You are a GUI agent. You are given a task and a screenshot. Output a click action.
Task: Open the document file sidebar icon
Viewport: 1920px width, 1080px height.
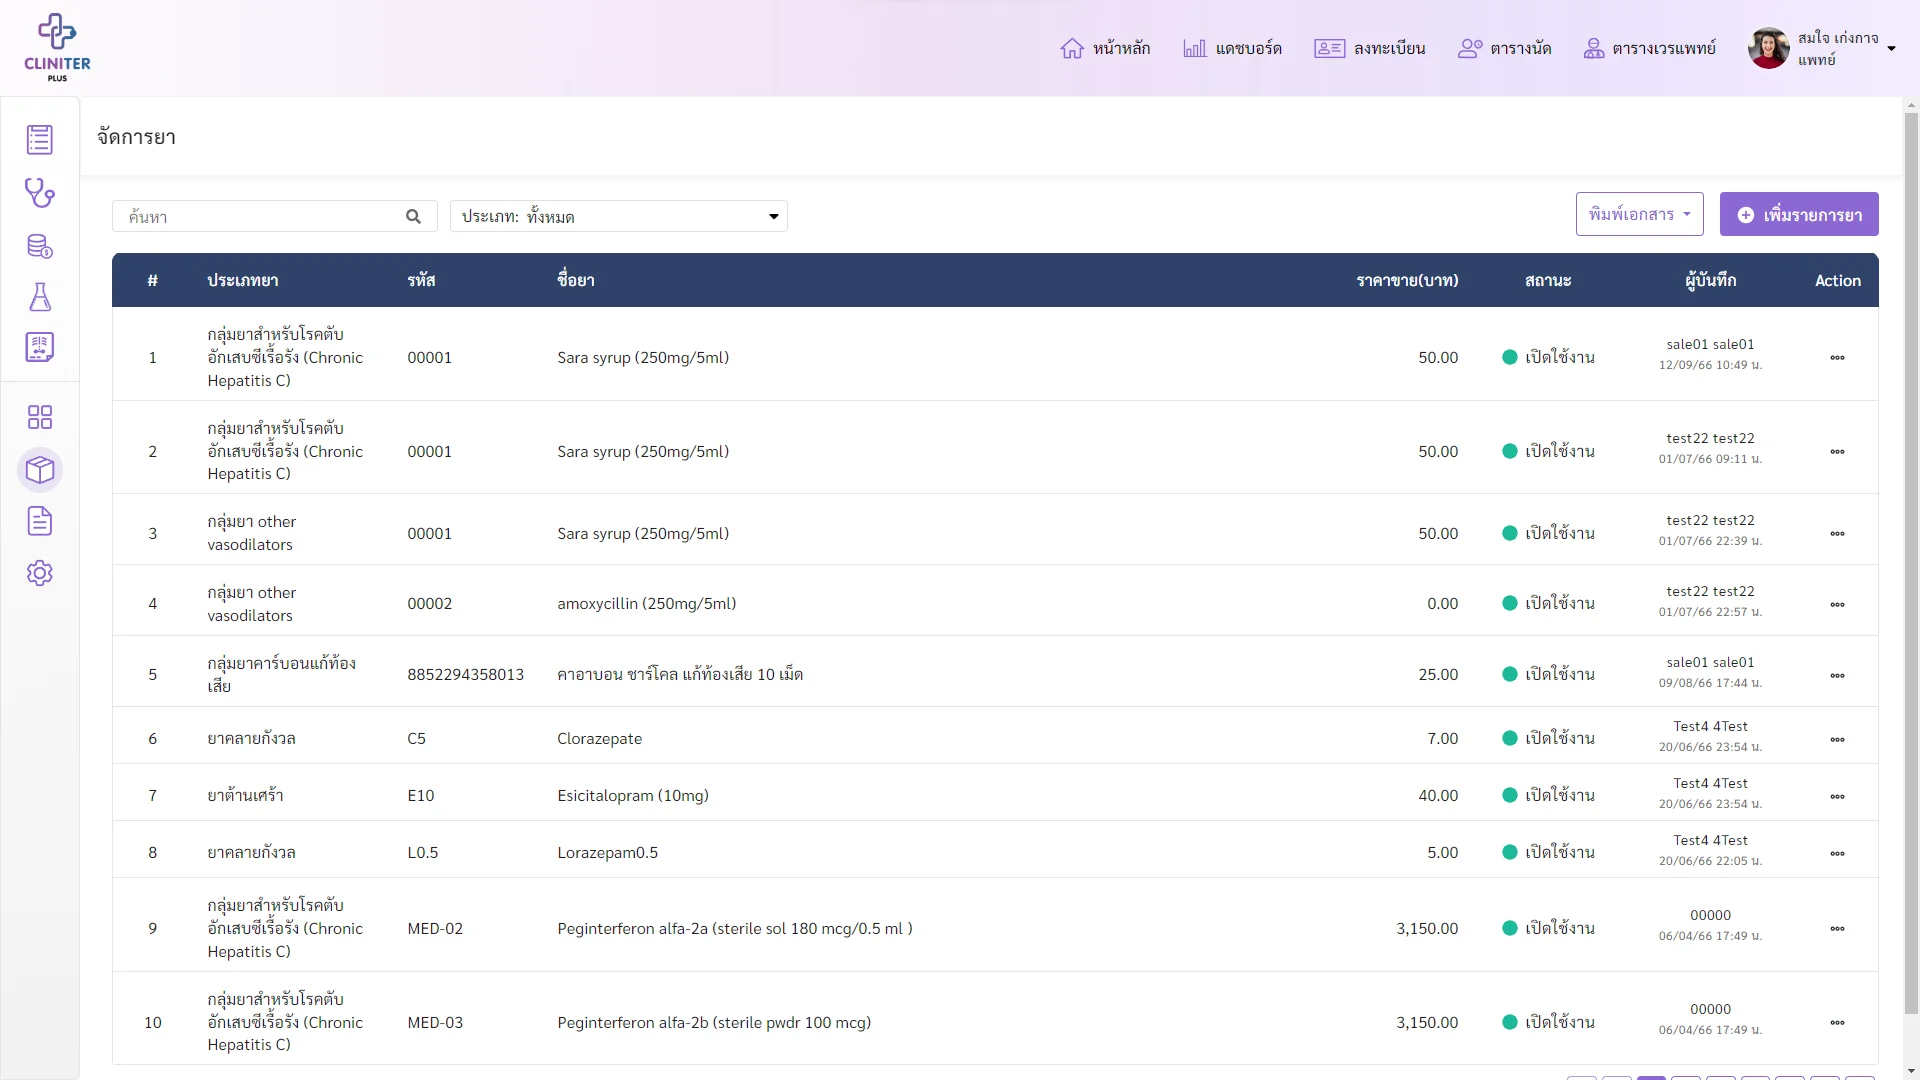pos(40,521)
